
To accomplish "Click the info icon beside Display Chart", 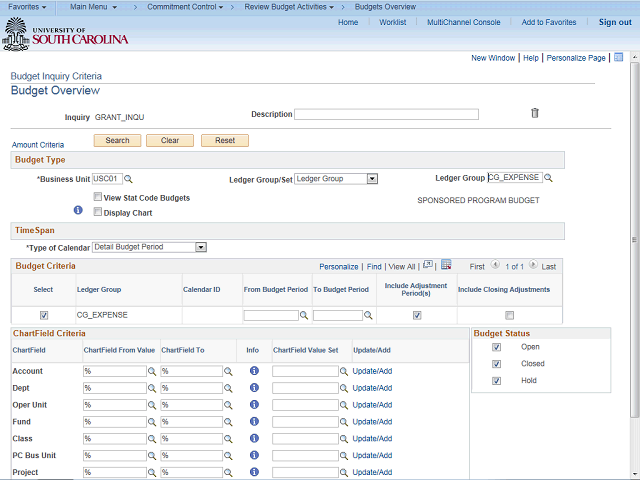I will 78,211.
